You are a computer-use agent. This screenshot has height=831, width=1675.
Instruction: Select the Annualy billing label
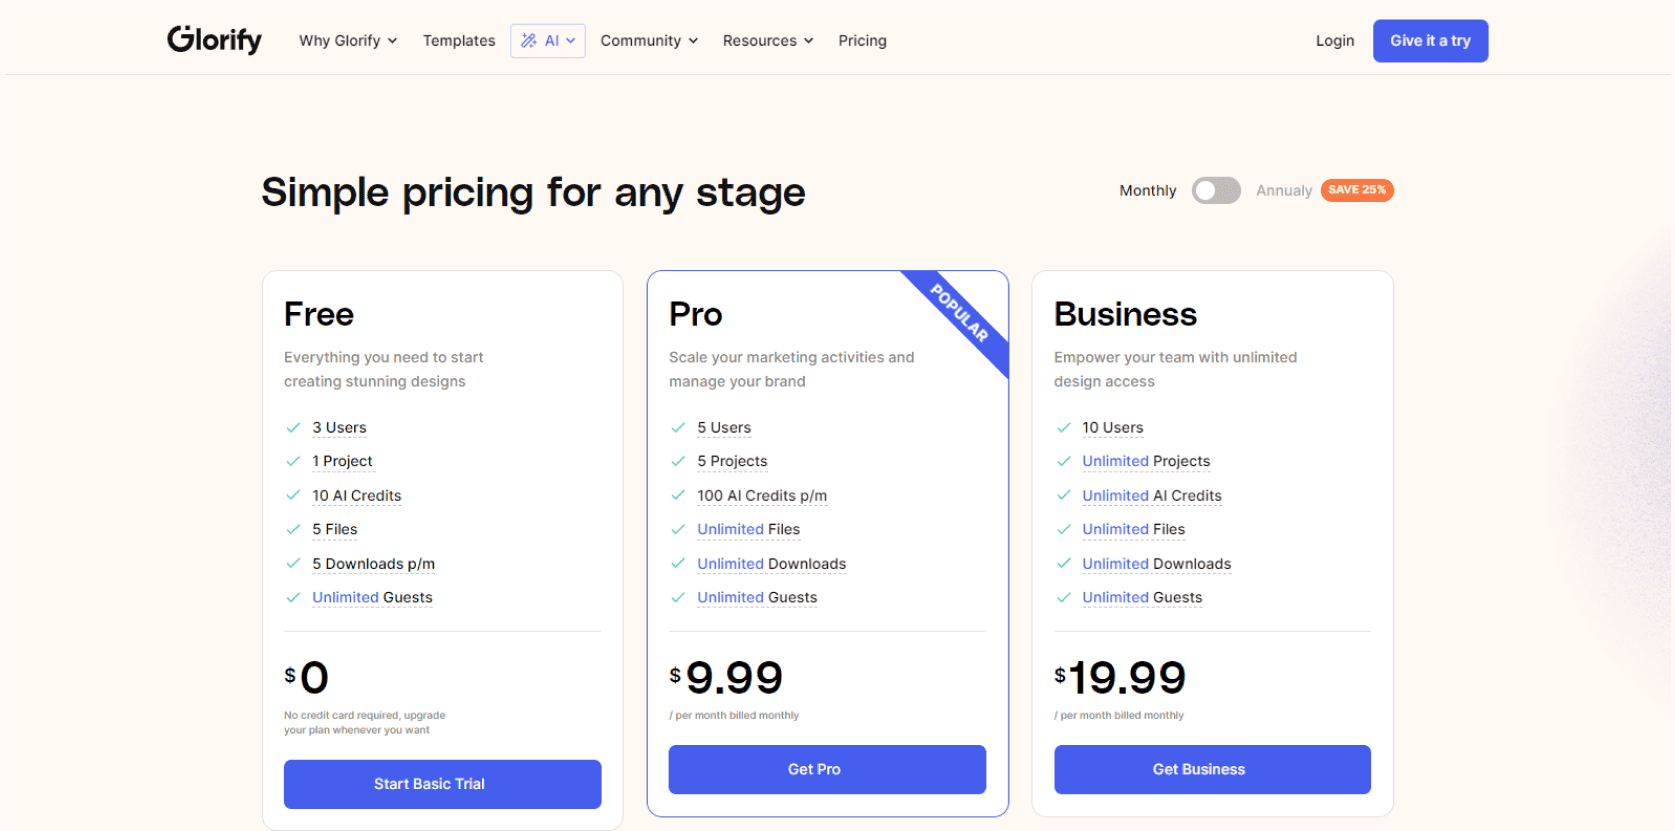[x=1284, y=191]
